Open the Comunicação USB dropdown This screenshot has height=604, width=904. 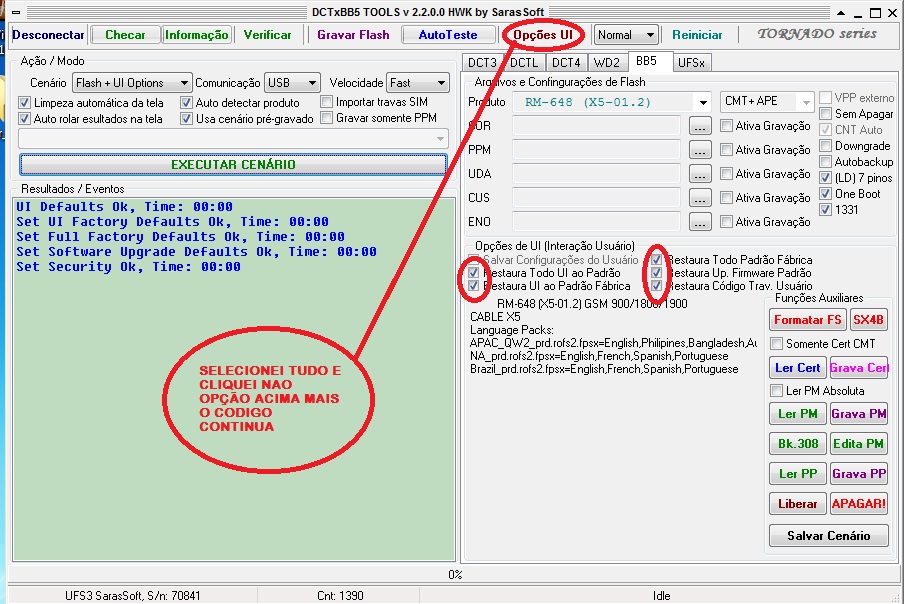click(292, 83)
